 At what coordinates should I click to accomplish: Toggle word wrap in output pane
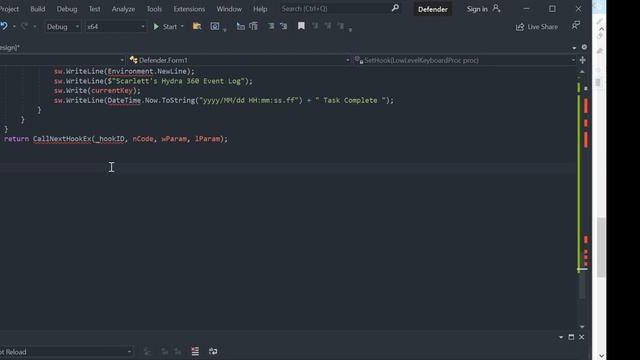point(213,351)
